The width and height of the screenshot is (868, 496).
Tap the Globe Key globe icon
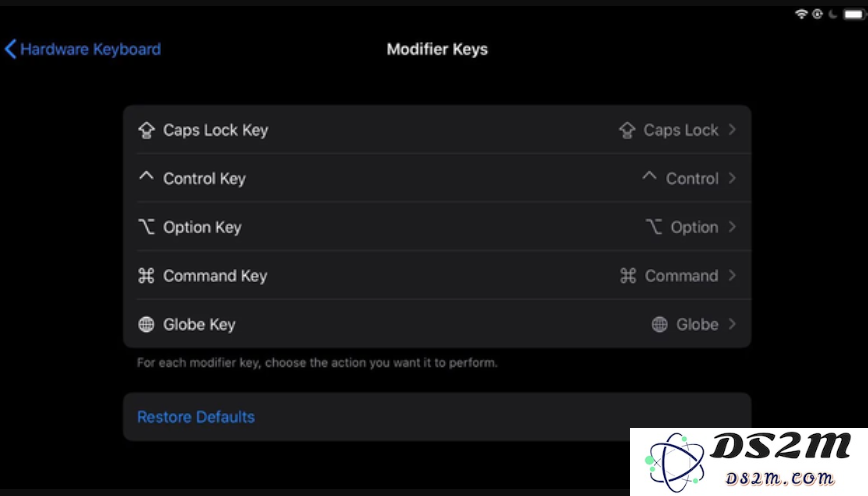(146, 324)
